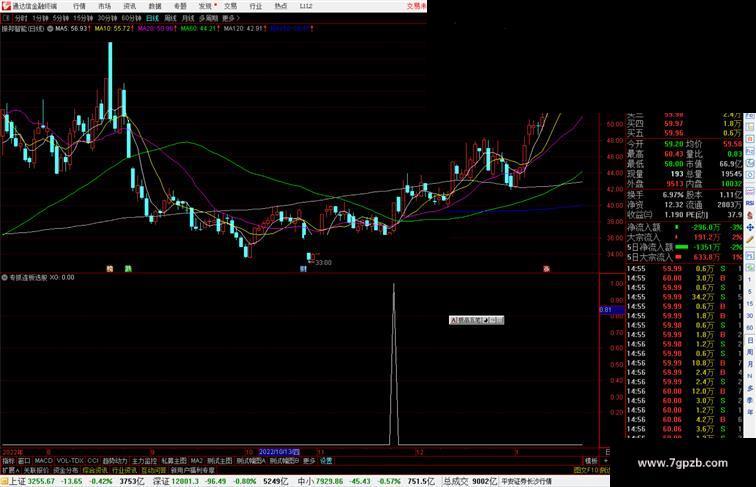Select the pencil drawing tool icon
This screenshot has width=756, height=487.
click(x=750, y=240)
